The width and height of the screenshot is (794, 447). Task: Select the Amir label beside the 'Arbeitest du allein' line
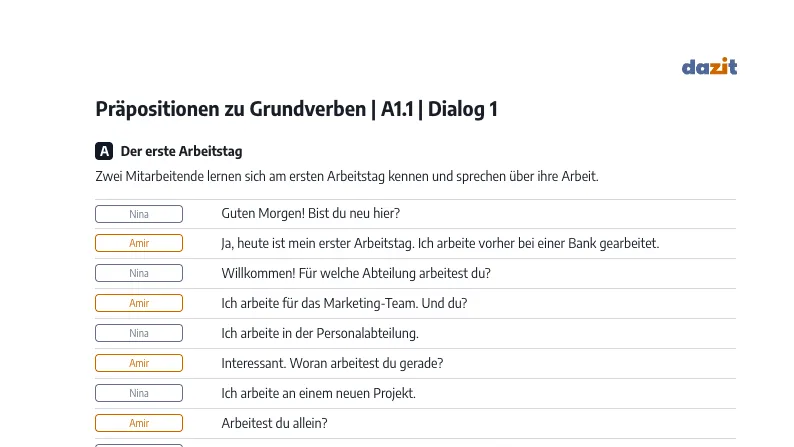[139, 423]
